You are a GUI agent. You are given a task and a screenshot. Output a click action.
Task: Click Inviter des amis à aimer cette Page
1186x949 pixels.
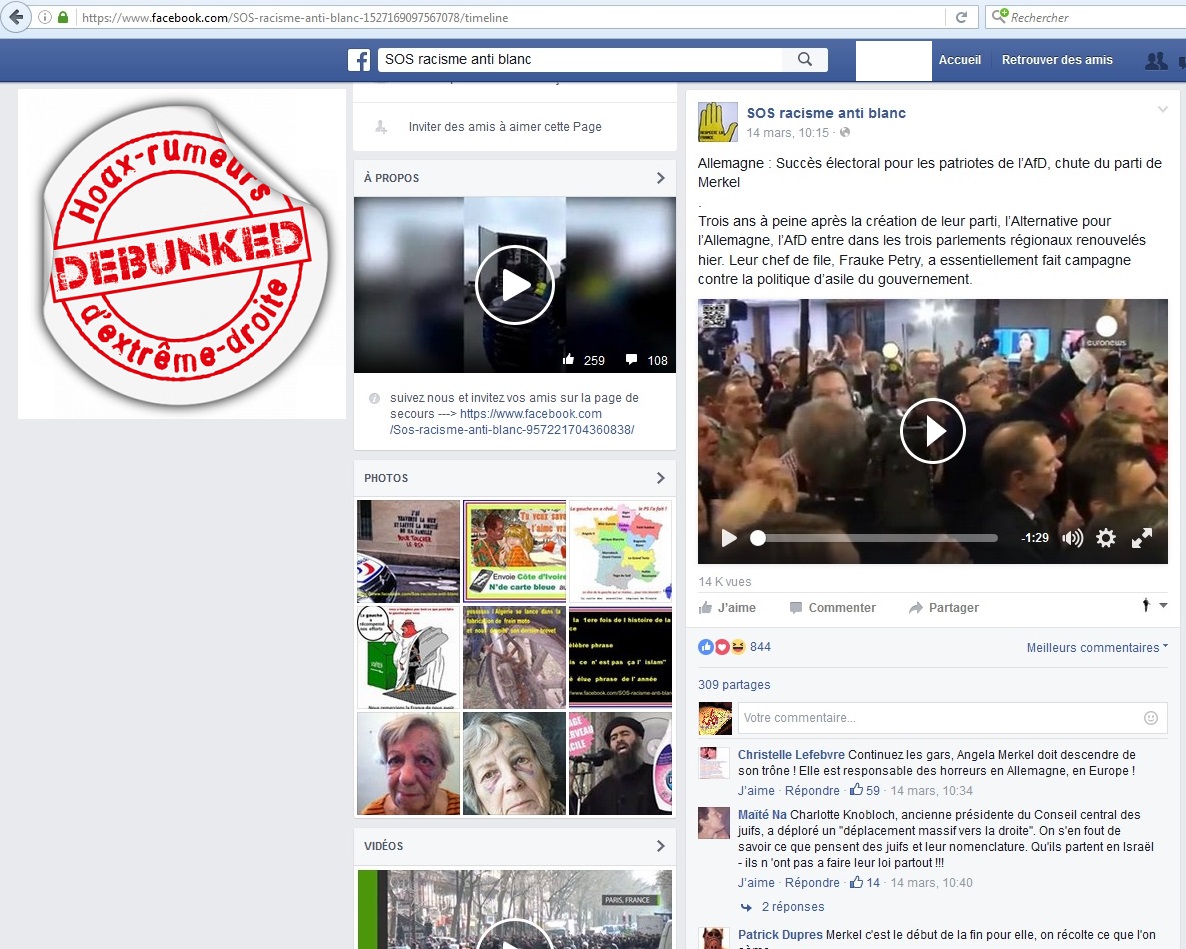[x=505, y=127]
